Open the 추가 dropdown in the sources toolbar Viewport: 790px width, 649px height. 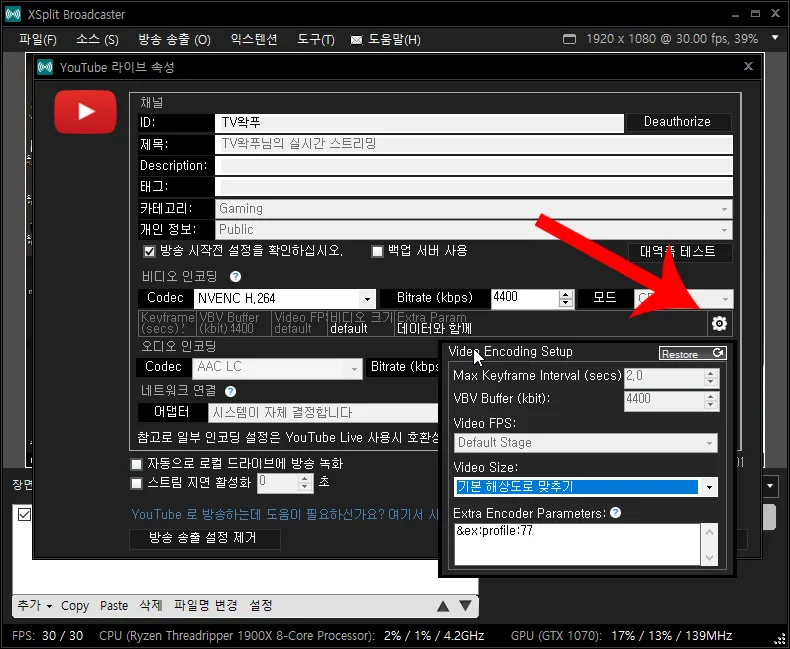point(34,605)
